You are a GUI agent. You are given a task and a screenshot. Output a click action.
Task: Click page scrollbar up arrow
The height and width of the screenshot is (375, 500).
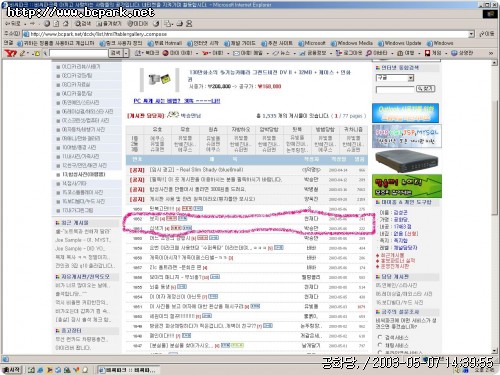pos(495,63)
